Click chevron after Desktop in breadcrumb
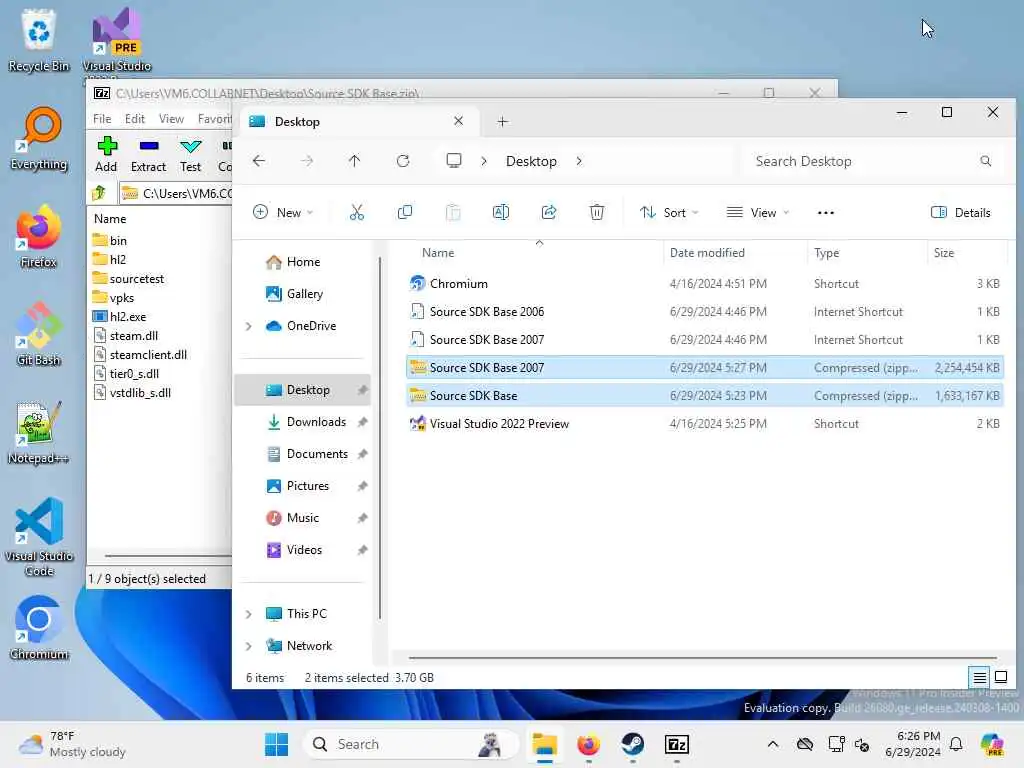Image resolution: width=1024 pixels, height=768 pixels. click(579, 161)
